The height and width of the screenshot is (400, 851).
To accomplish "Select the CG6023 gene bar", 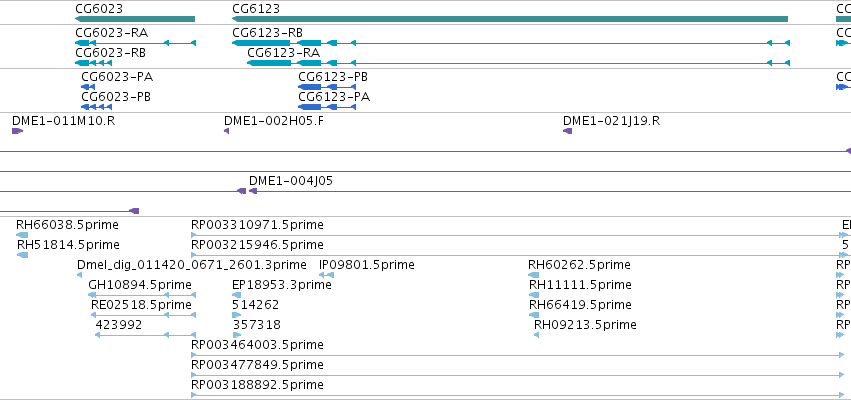I will coord(135,19).
